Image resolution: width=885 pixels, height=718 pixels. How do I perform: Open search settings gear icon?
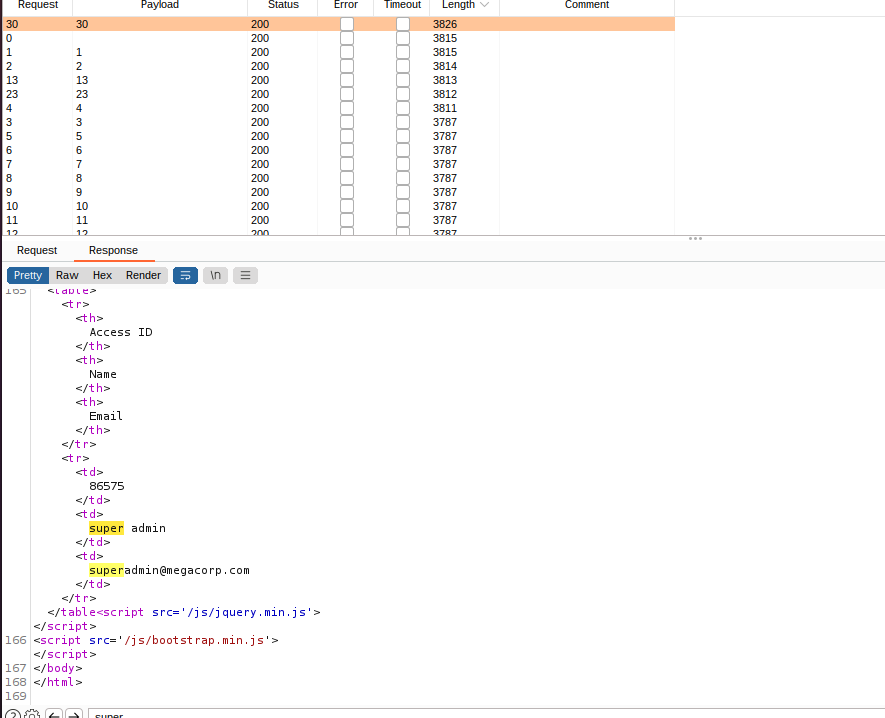click(x=32, y=715)
